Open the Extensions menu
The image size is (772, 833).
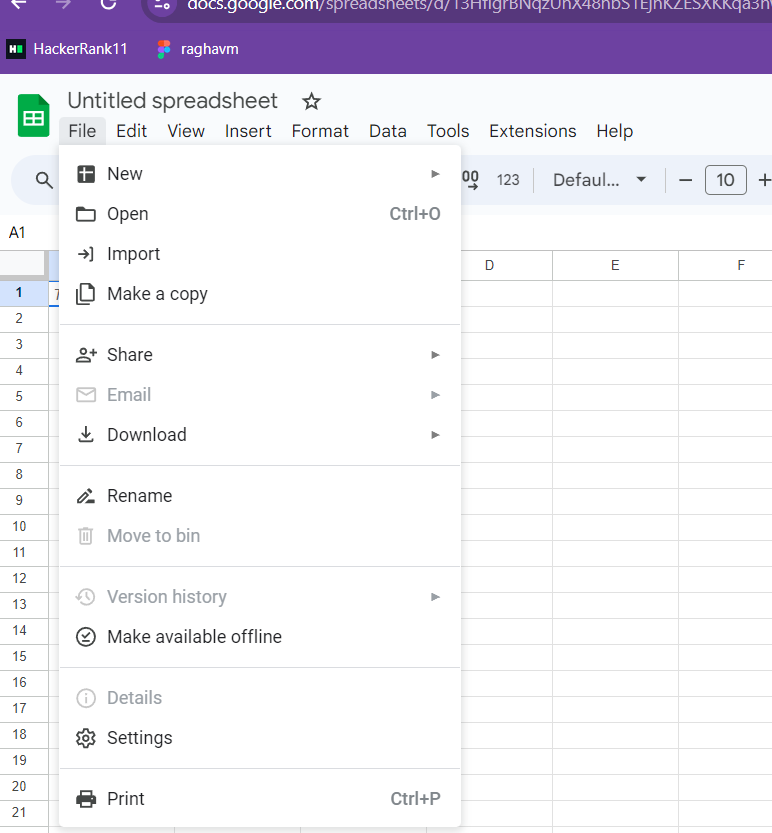[x=532, y=131]
